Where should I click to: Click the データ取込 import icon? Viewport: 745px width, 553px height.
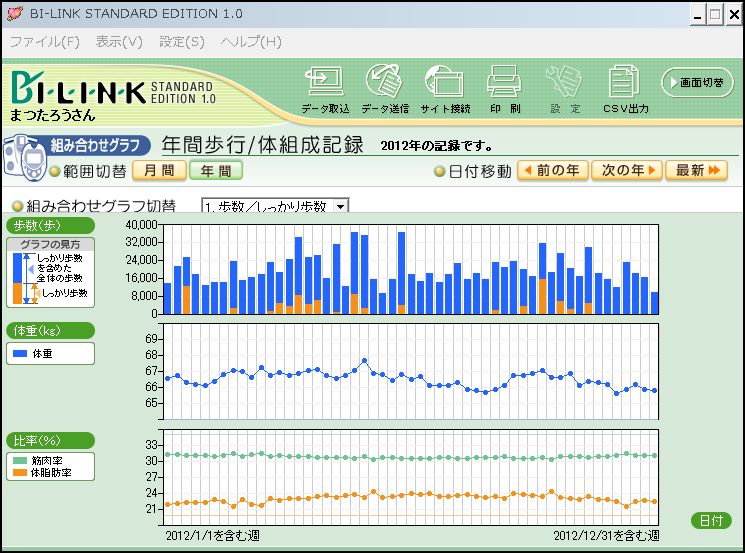tap(325, 86)
